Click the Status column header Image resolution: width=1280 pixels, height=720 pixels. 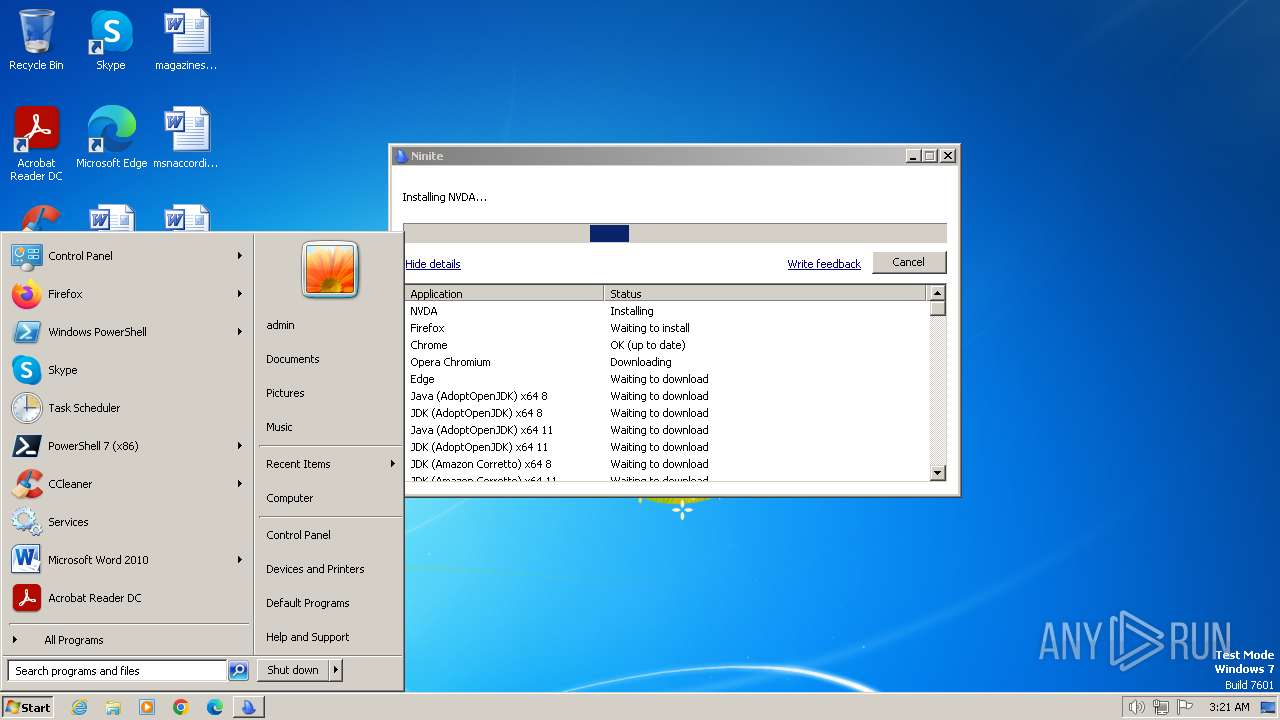765,293
